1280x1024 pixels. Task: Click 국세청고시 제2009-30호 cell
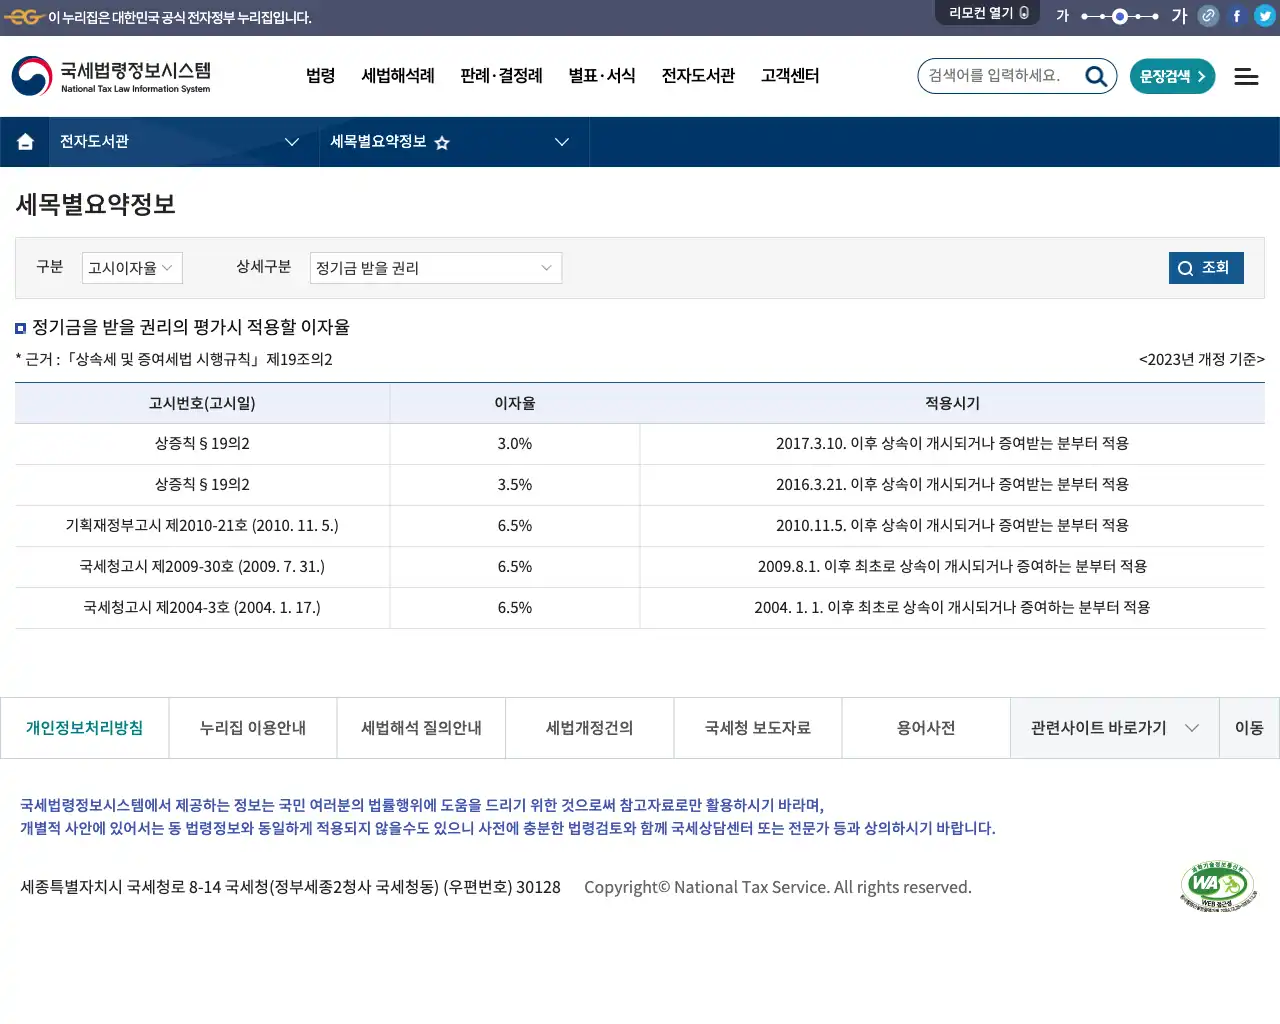[x=202, y=567]
